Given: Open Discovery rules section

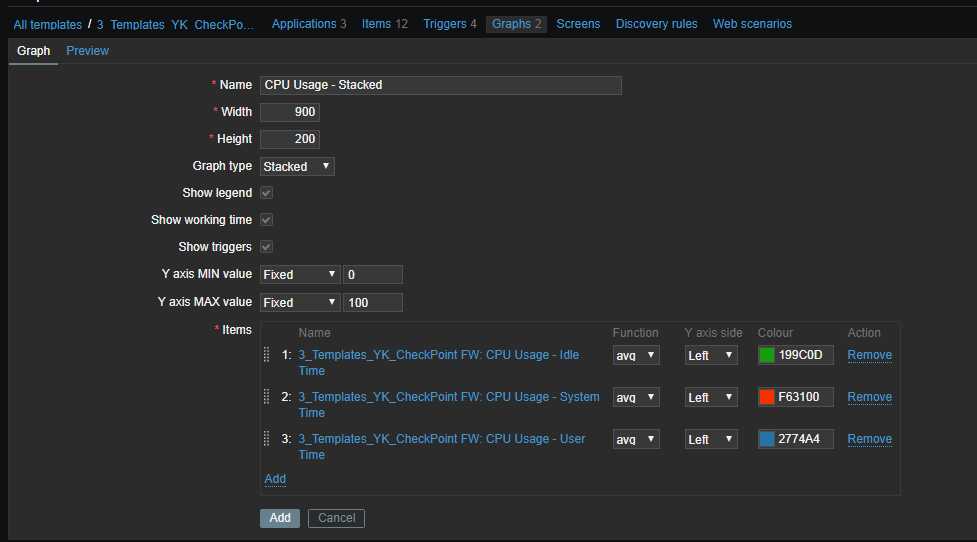Looking at the screenshot, I should 657,24.
